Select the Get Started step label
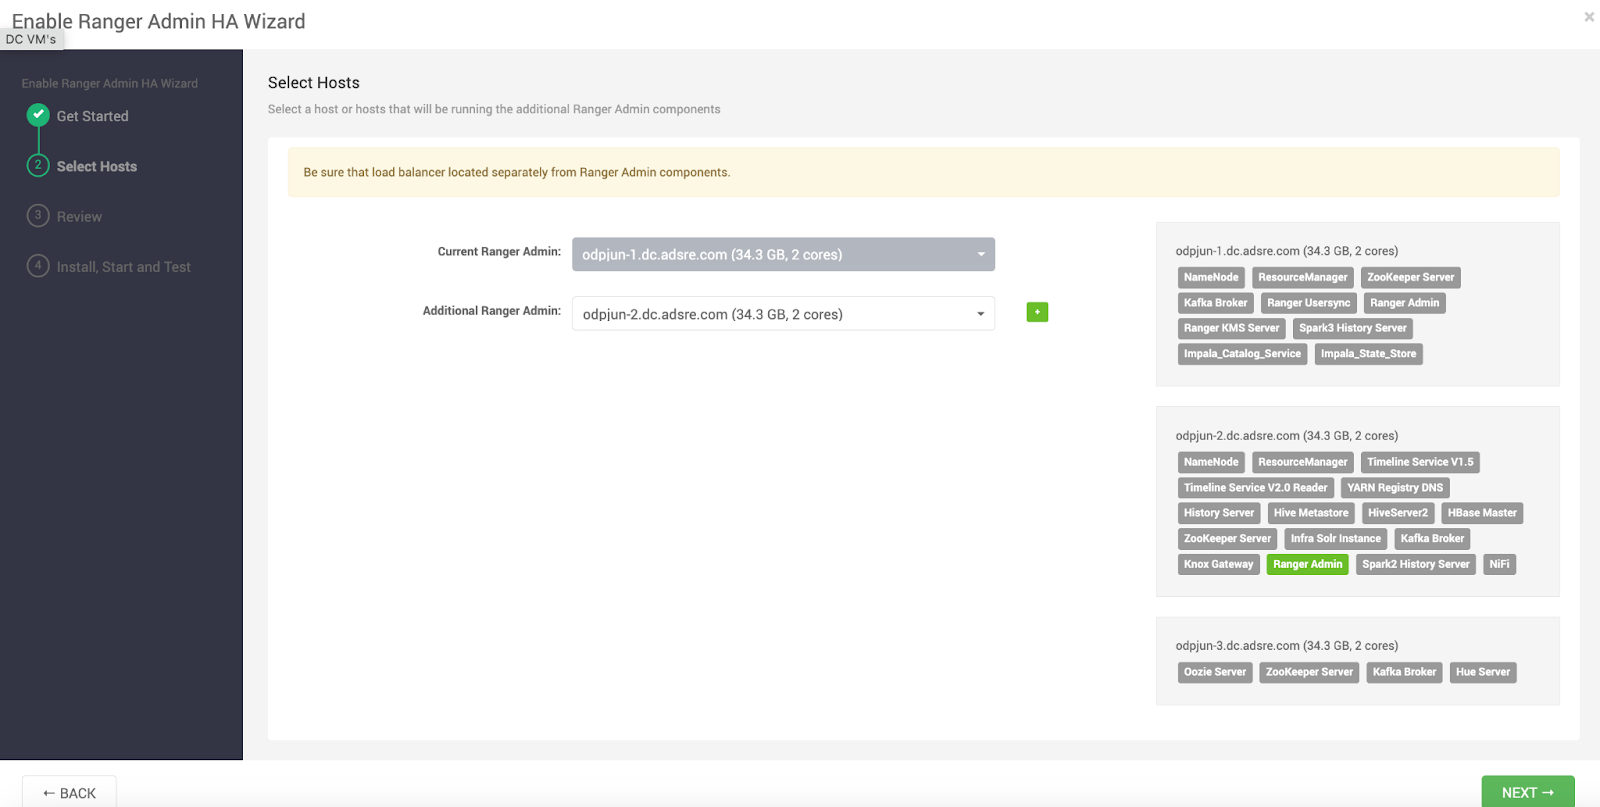The width and height of the screenshot is (1600, 807). click(x=93, y=116)
